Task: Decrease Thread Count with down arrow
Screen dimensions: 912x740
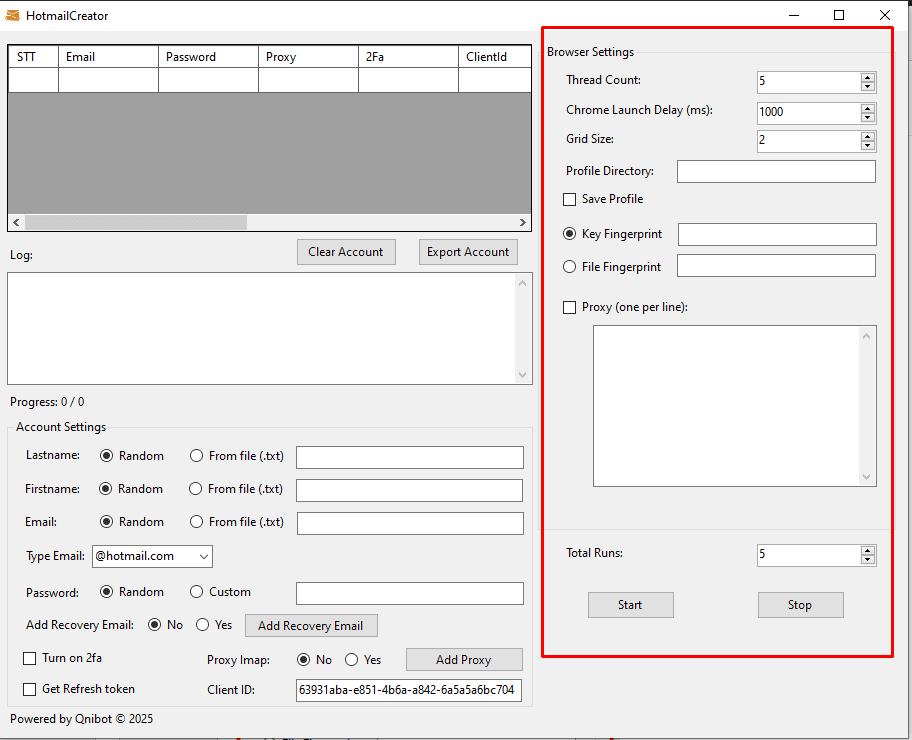Action: tap(867, 87)
